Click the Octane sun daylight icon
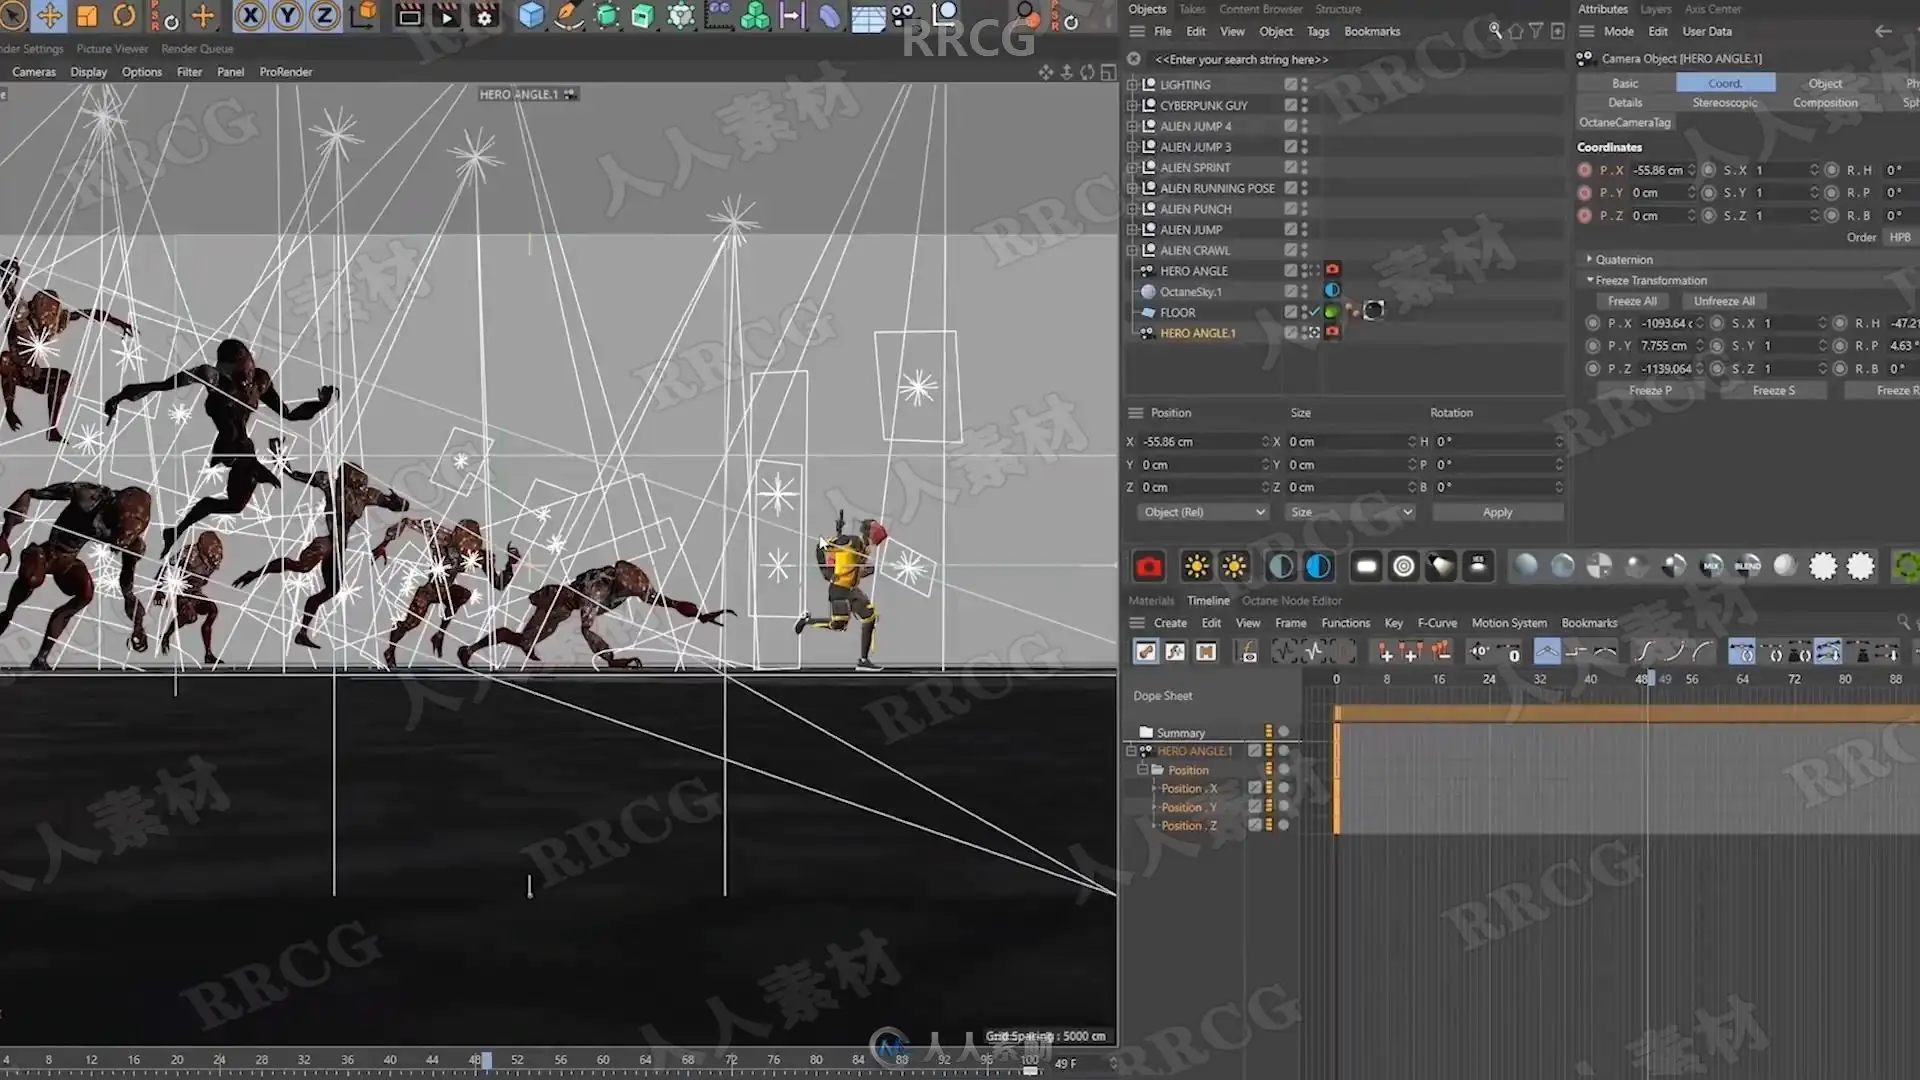The width and height of the screenshot is (1920, 1080). coord(1196,567)
